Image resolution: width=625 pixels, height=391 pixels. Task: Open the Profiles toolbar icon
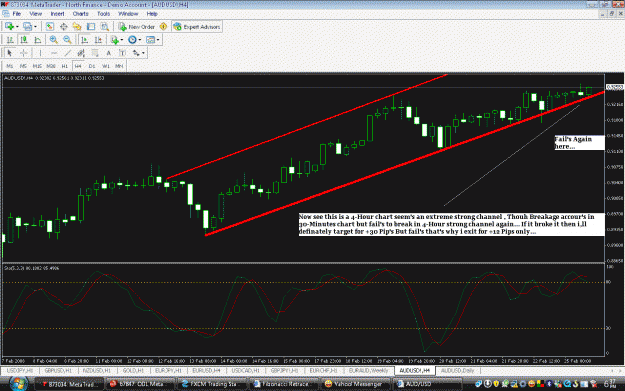[27, 27]
